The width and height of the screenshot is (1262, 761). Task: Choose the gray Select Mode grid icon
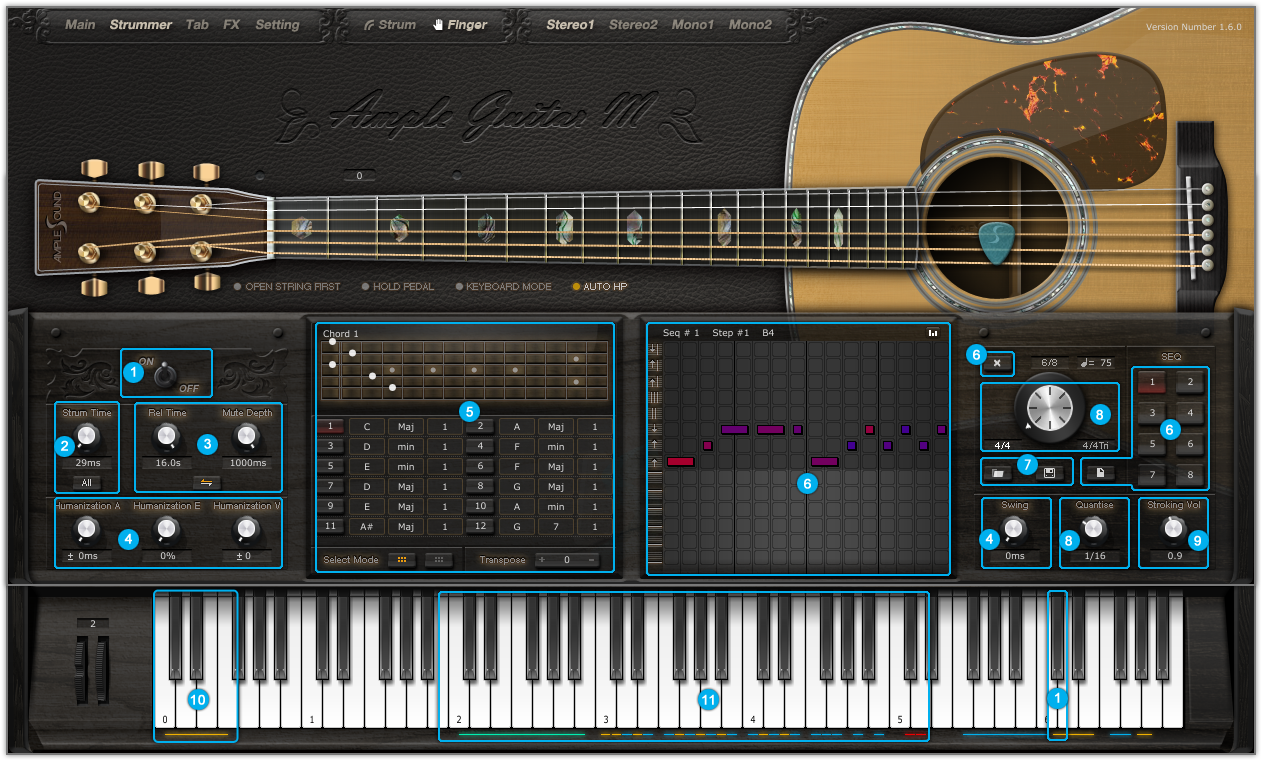pos(438,560)
